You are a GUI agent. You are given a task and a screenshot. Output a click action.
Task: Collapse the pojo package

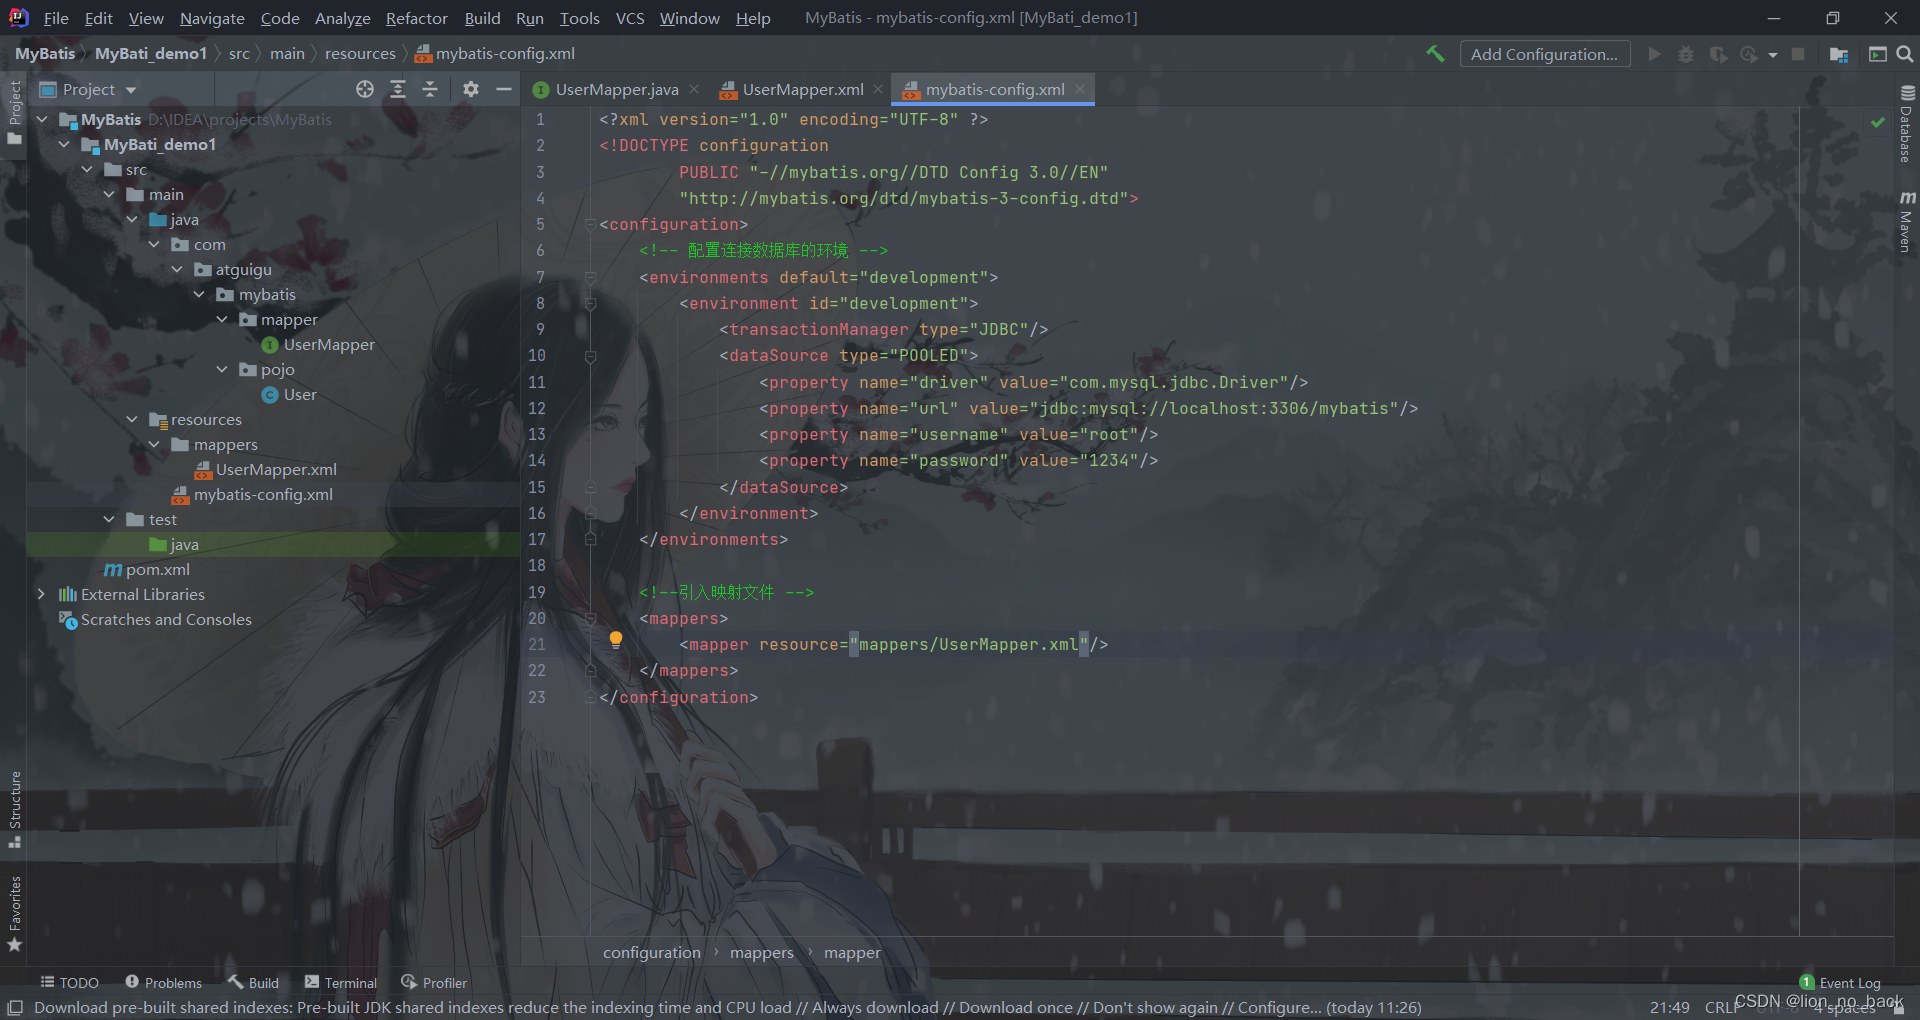pyautogui.click(x=222, y=369)
